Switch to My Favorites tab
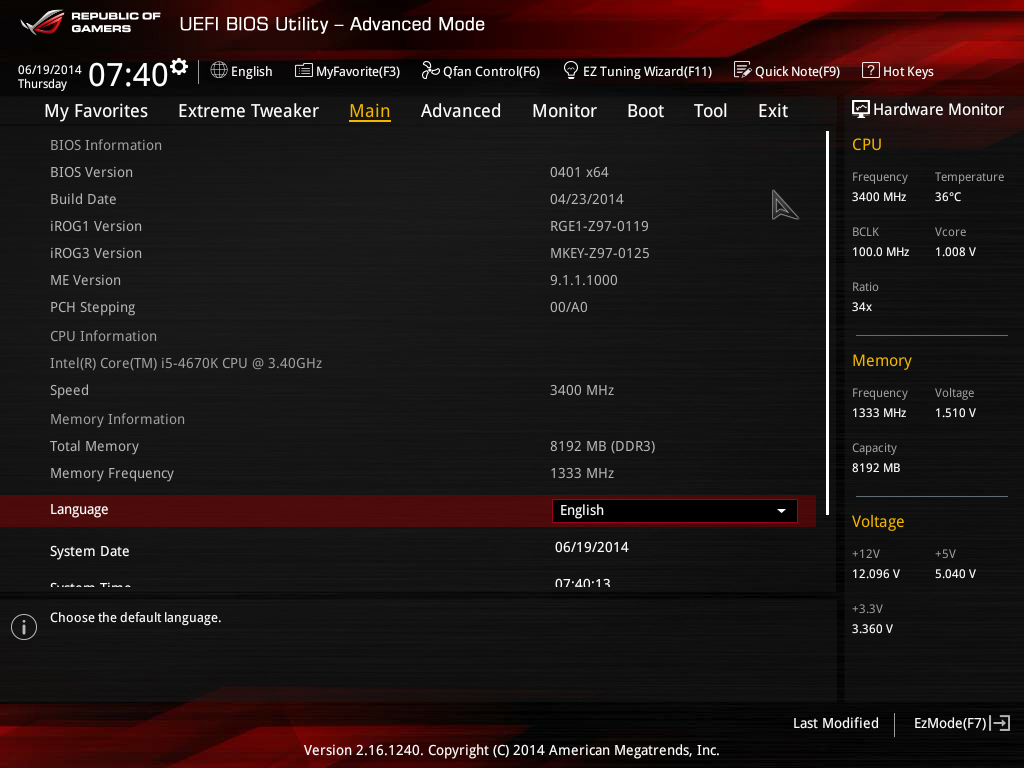This screenshot has width=1024, height=768. (x=96, y=111)
